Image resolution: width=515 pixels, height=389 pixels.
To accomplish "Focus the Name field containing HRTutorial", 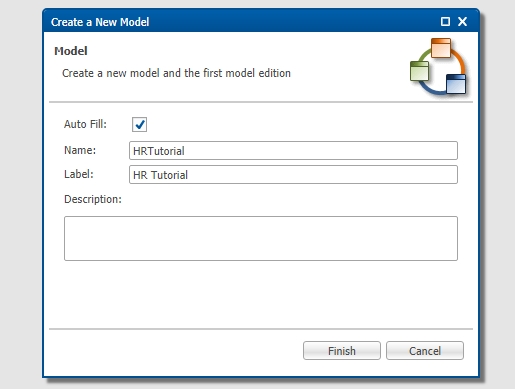I will click(293, 151).
